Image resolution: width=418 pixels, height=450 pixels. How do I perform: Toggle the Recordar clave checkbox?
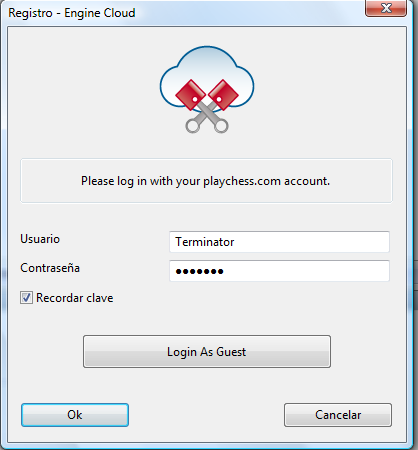tap(26, 298)
